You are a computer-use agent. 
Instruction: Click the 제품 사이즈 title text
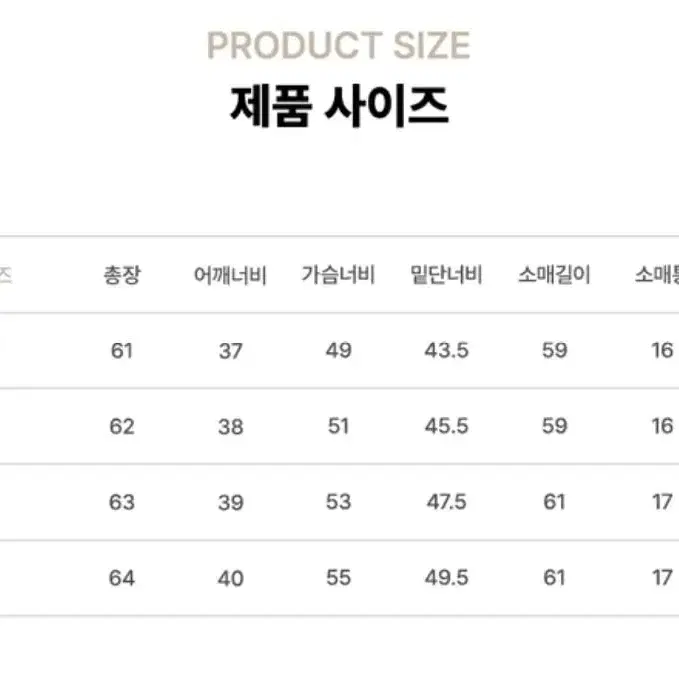pos(339,107)
